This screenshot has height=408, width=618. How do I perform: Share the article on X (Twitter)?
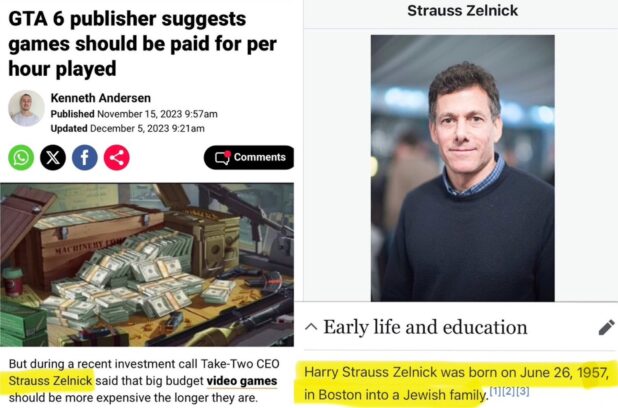click(53, 157)
